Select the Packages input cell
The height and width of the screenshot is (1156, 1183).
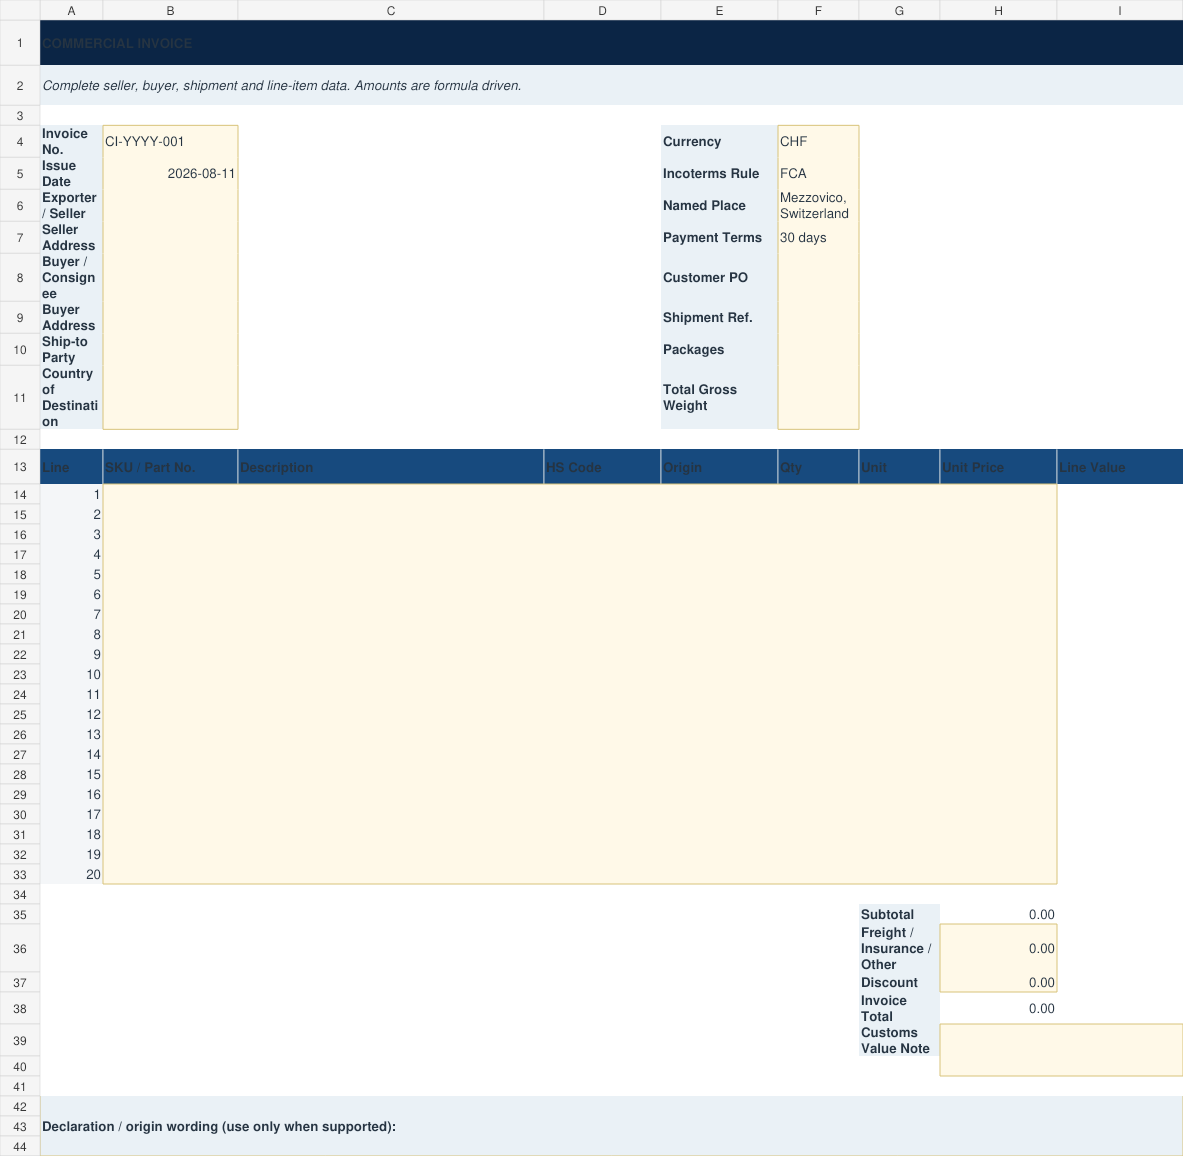[818, 349]
